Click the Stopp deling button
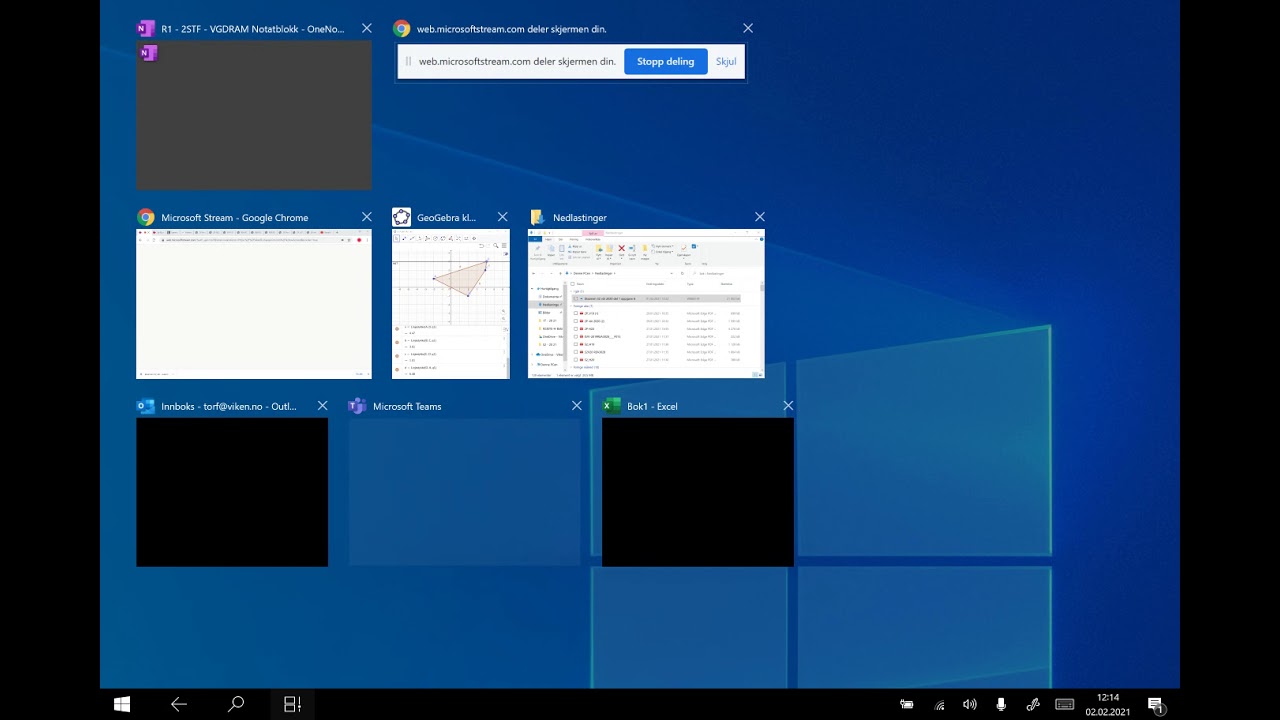The width and height of the screenshot is (1280, 720). tap(666, 61)
